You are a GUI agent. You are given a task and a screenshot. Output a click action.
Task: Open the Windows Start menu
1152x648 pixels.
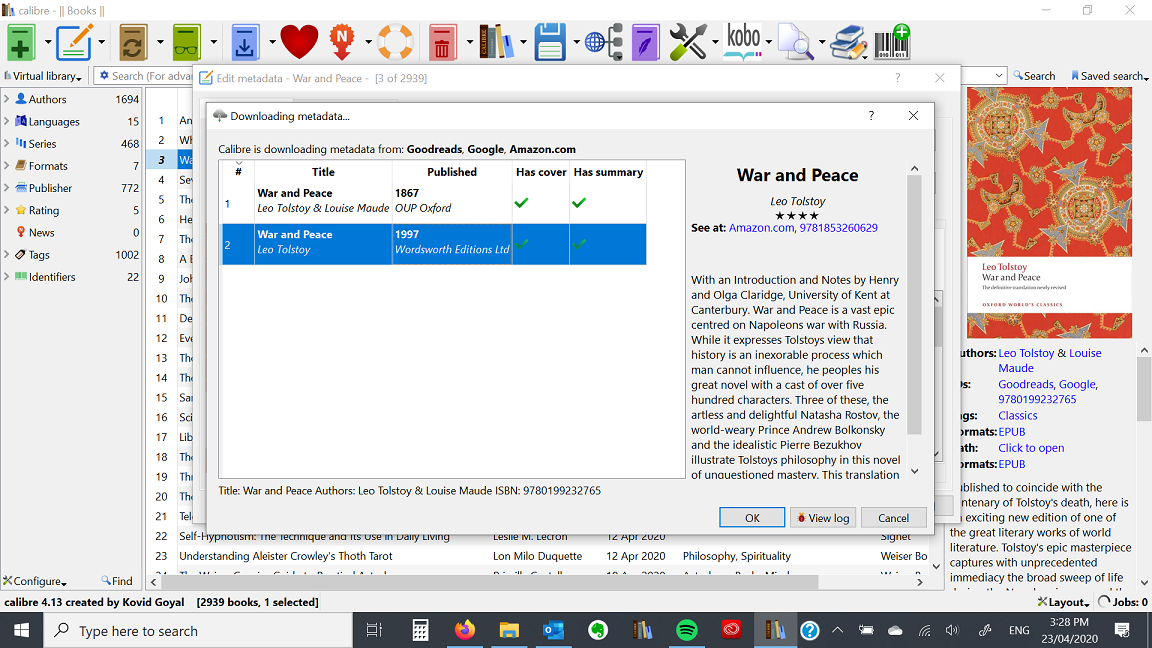click(21, 630)
